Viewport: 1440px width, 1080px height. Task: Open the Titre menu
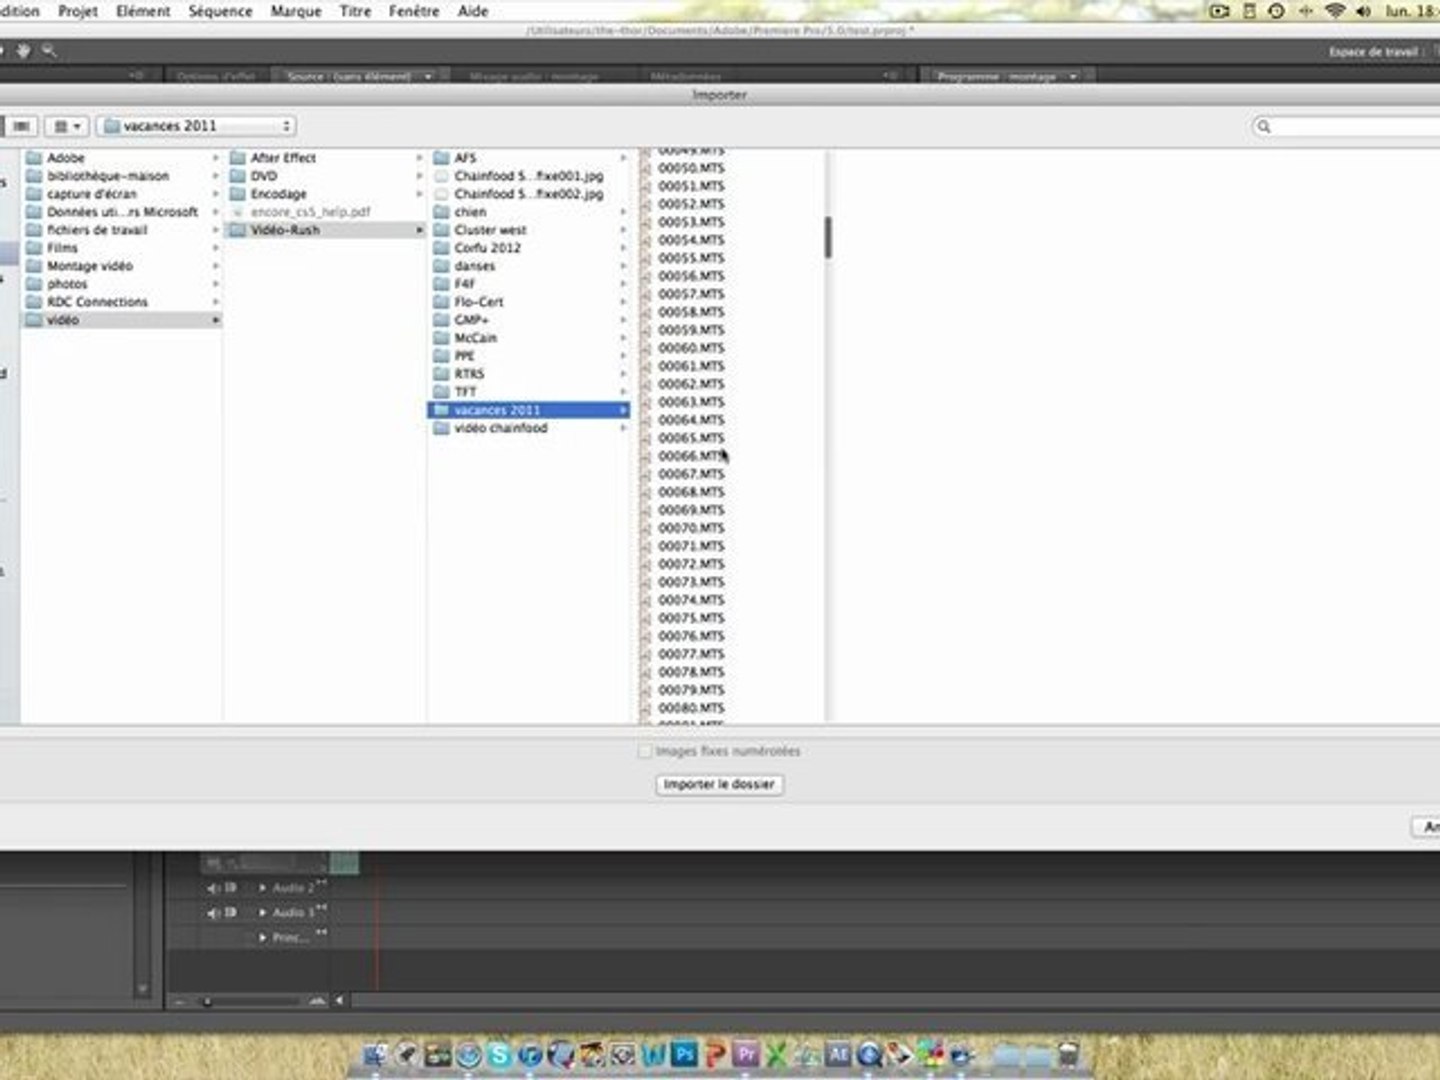(355, 11)
